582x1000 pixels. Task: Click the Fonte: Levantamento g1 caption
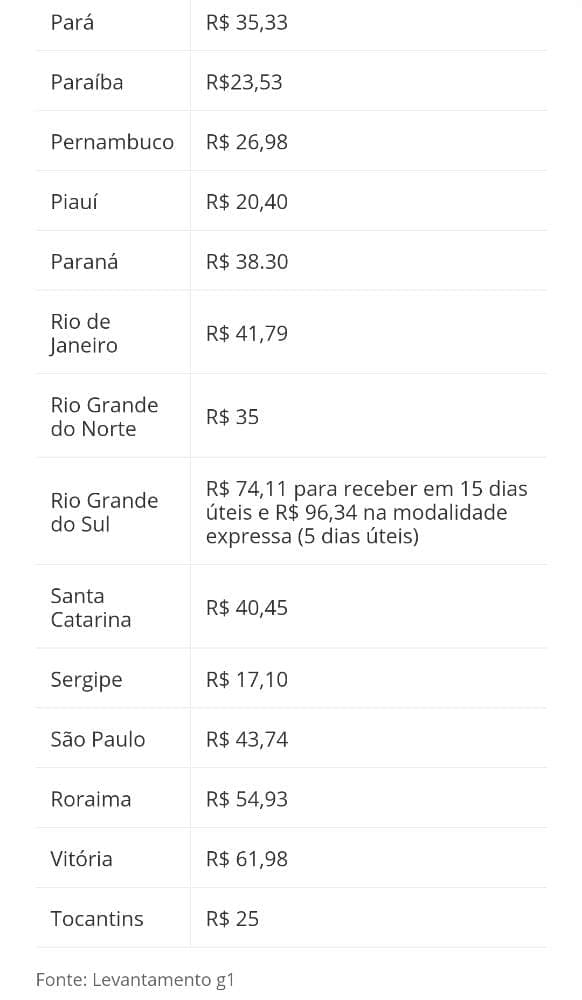[x=135, y=979]
